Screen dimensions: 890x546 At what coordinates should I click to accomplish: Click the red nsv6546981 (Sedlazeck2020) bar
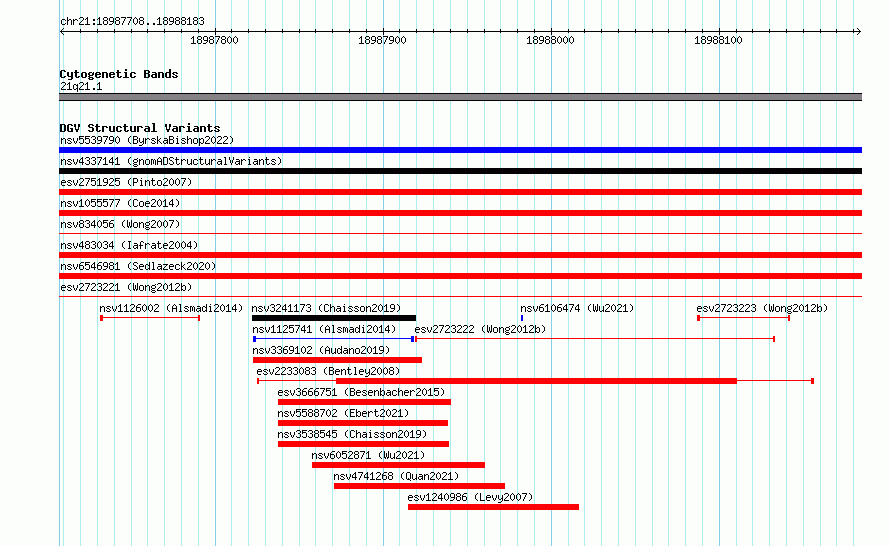[x=460, y=276]
